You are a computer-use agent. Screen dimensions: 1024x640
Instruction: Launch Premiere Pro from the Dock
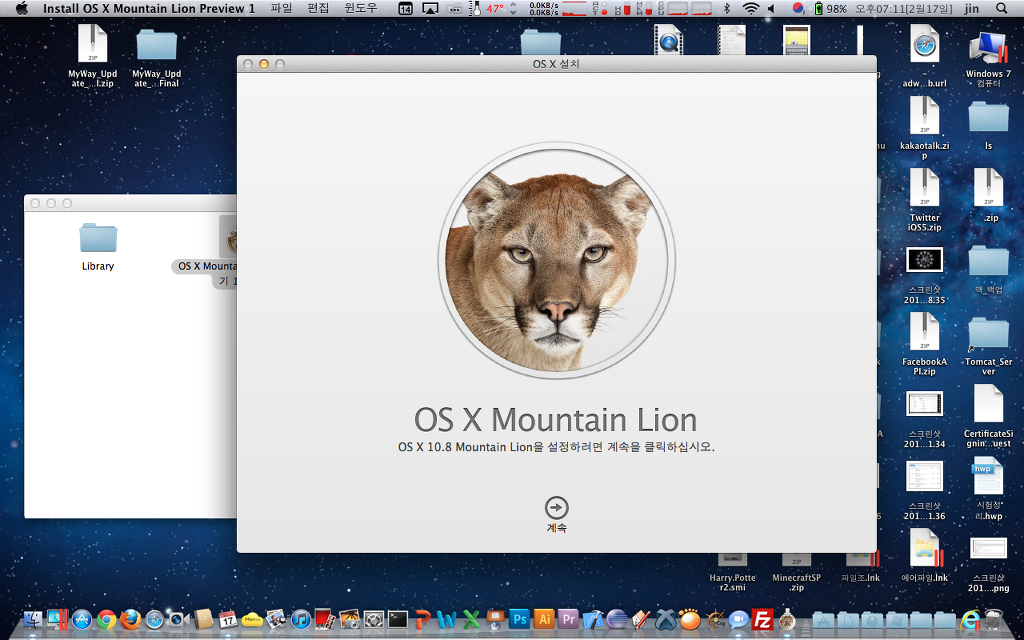tap(568, 619)
